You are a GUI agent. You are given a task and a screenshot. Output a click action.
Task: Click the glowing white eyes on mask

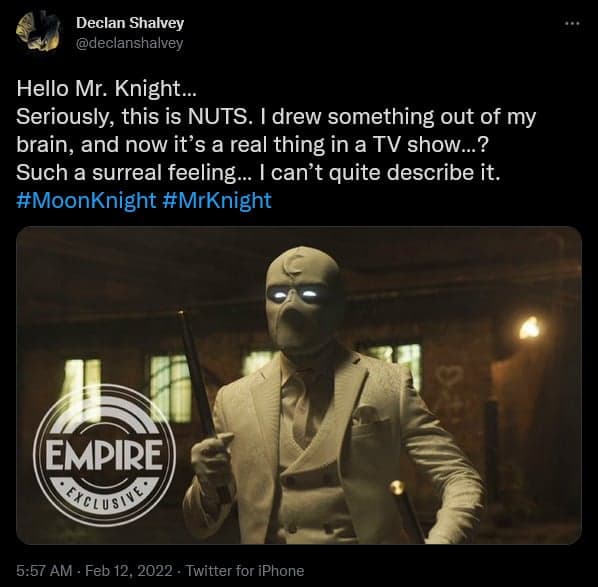point(293,294)
